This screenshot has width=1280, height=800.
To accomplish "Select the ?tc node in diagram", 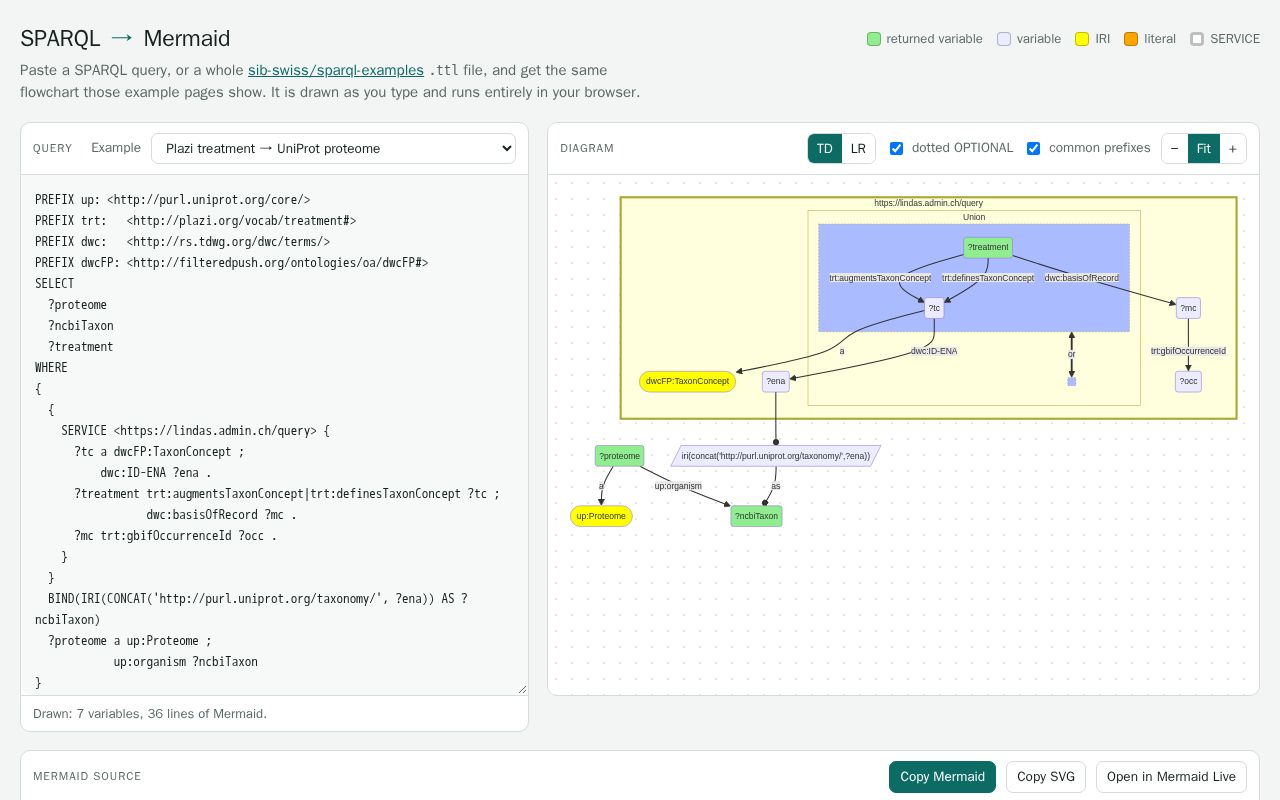I will pos(934,308).
